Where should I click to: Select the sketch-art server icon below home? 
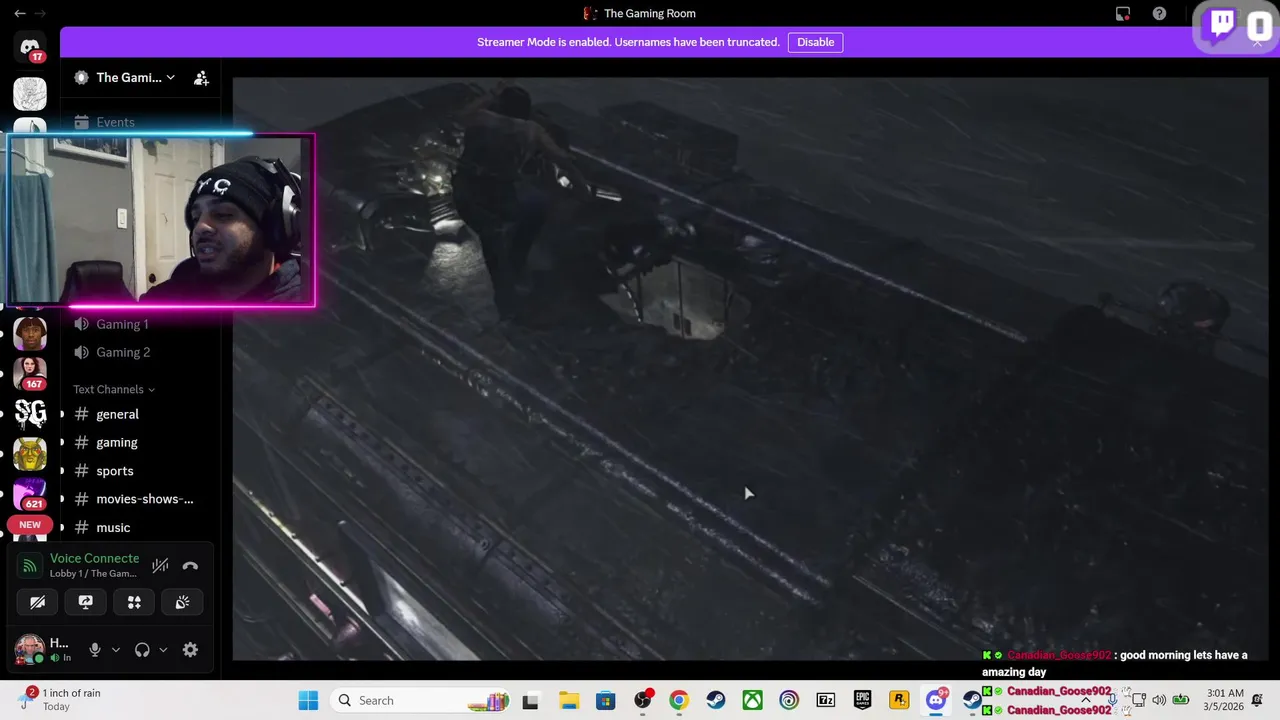point(30,94)
